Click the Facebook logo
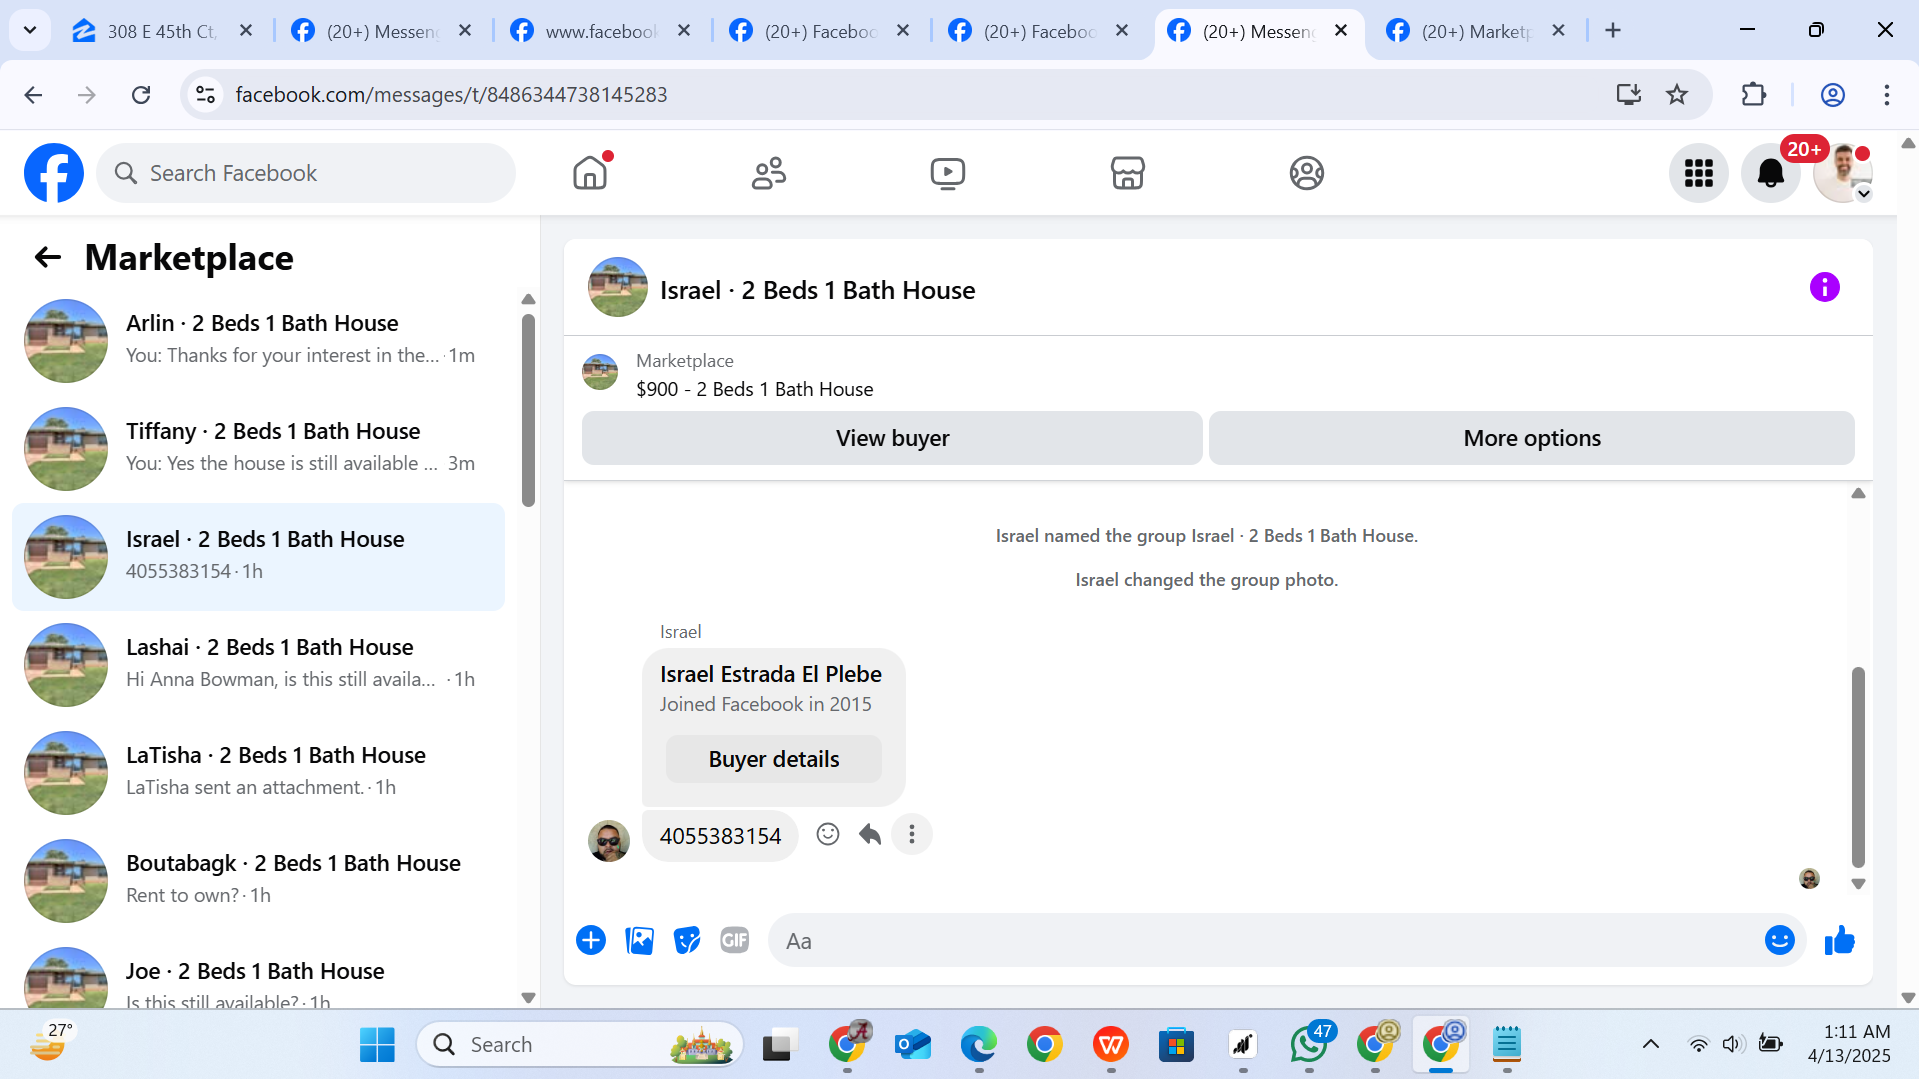Viewport: 1919px width, 1079px height. pyautogui.click(x=54, y=173)
